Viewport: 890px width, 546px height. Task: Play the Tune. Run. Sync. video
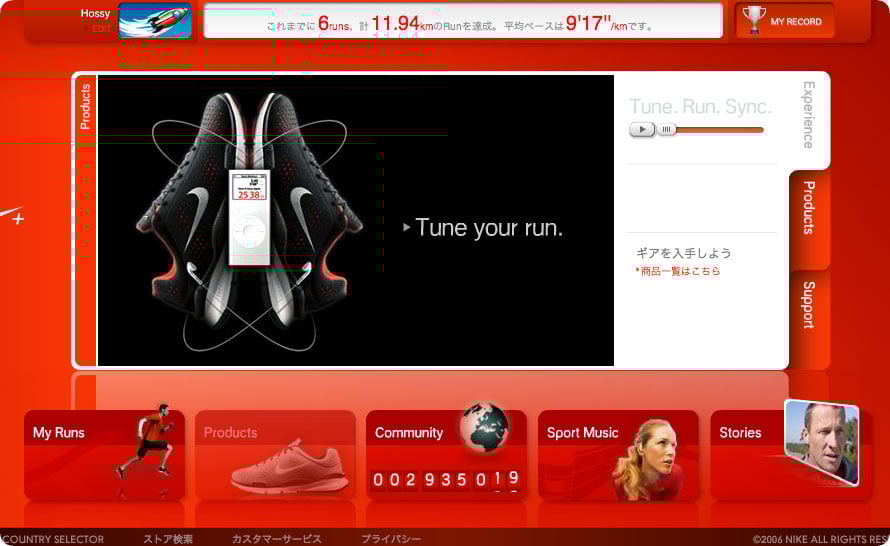tap(642, 129)
